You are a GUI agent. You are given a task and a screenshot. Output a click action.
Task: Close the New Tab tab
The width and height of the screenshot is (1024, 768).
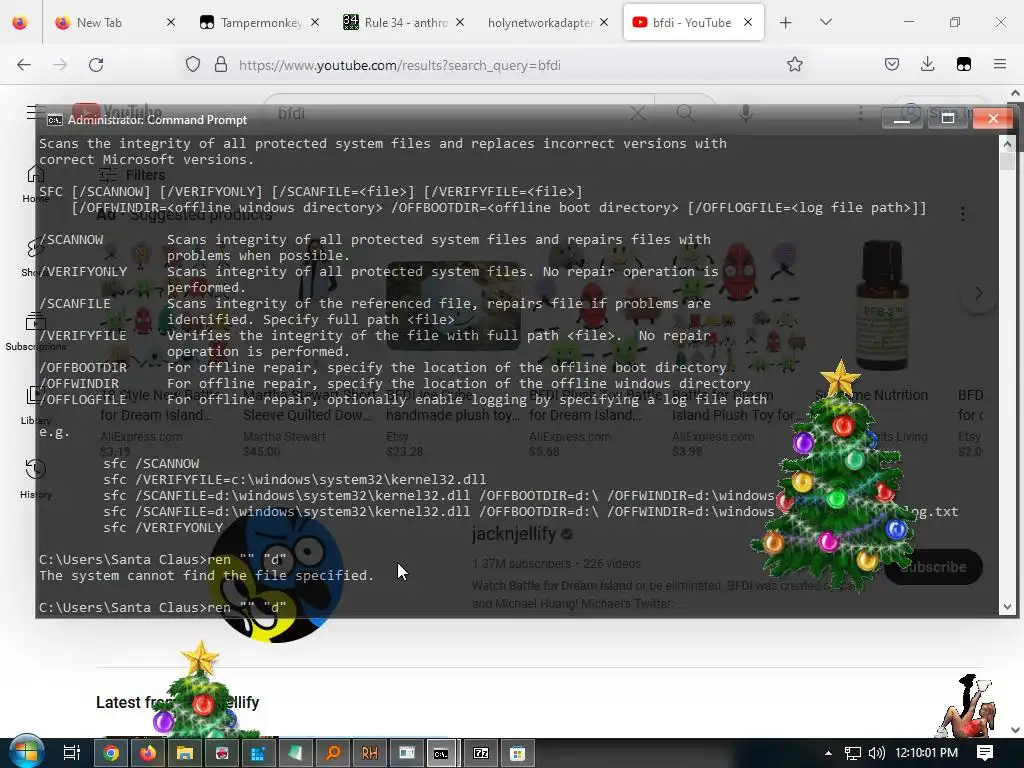point(170,23)
